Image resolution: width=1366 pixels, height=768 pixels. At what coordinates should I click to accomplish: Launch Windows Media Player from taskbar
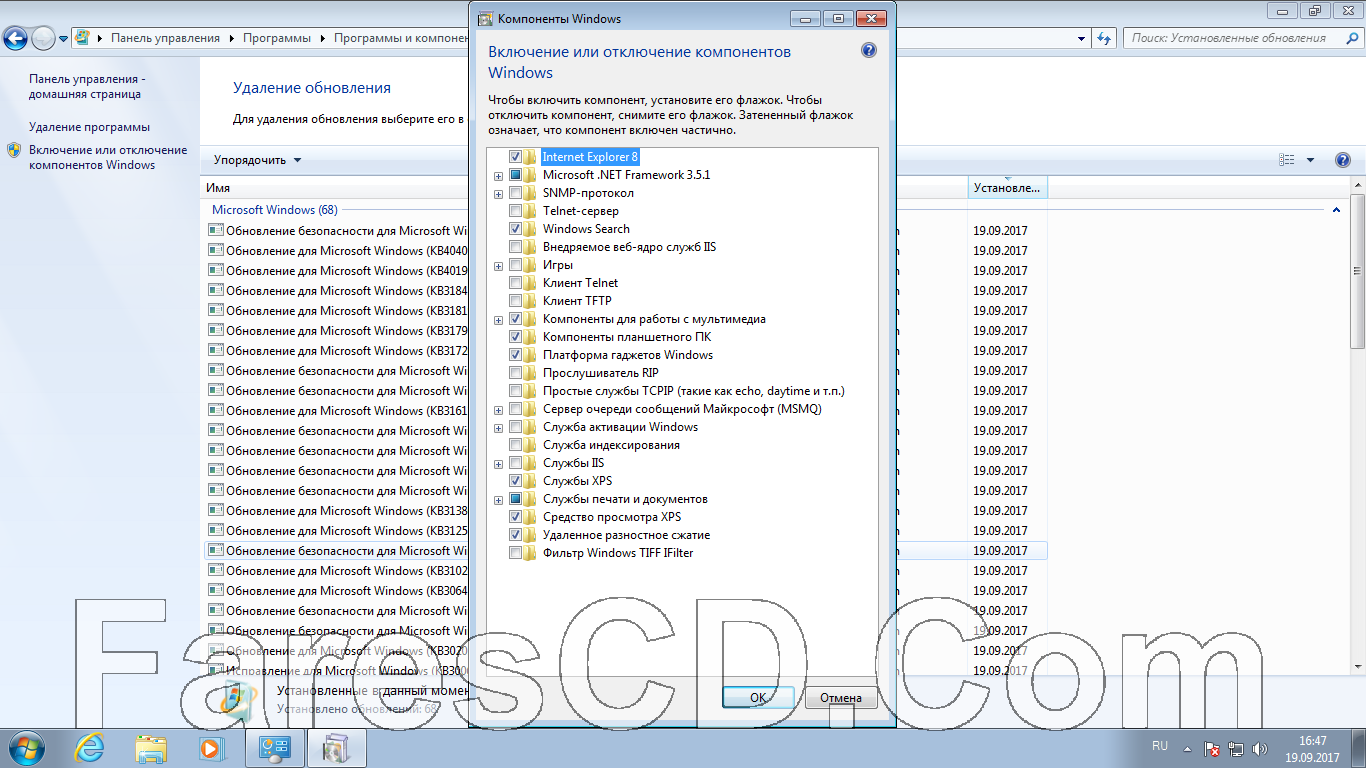(x=211, y=747)
